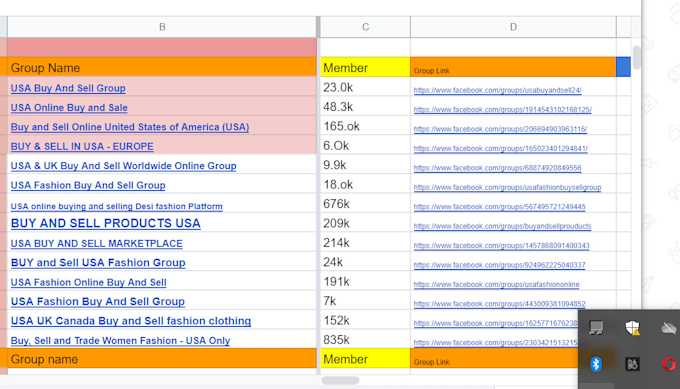
Task: Open BUY and Sell USA Fashion Group link
Action: [98, 263]
